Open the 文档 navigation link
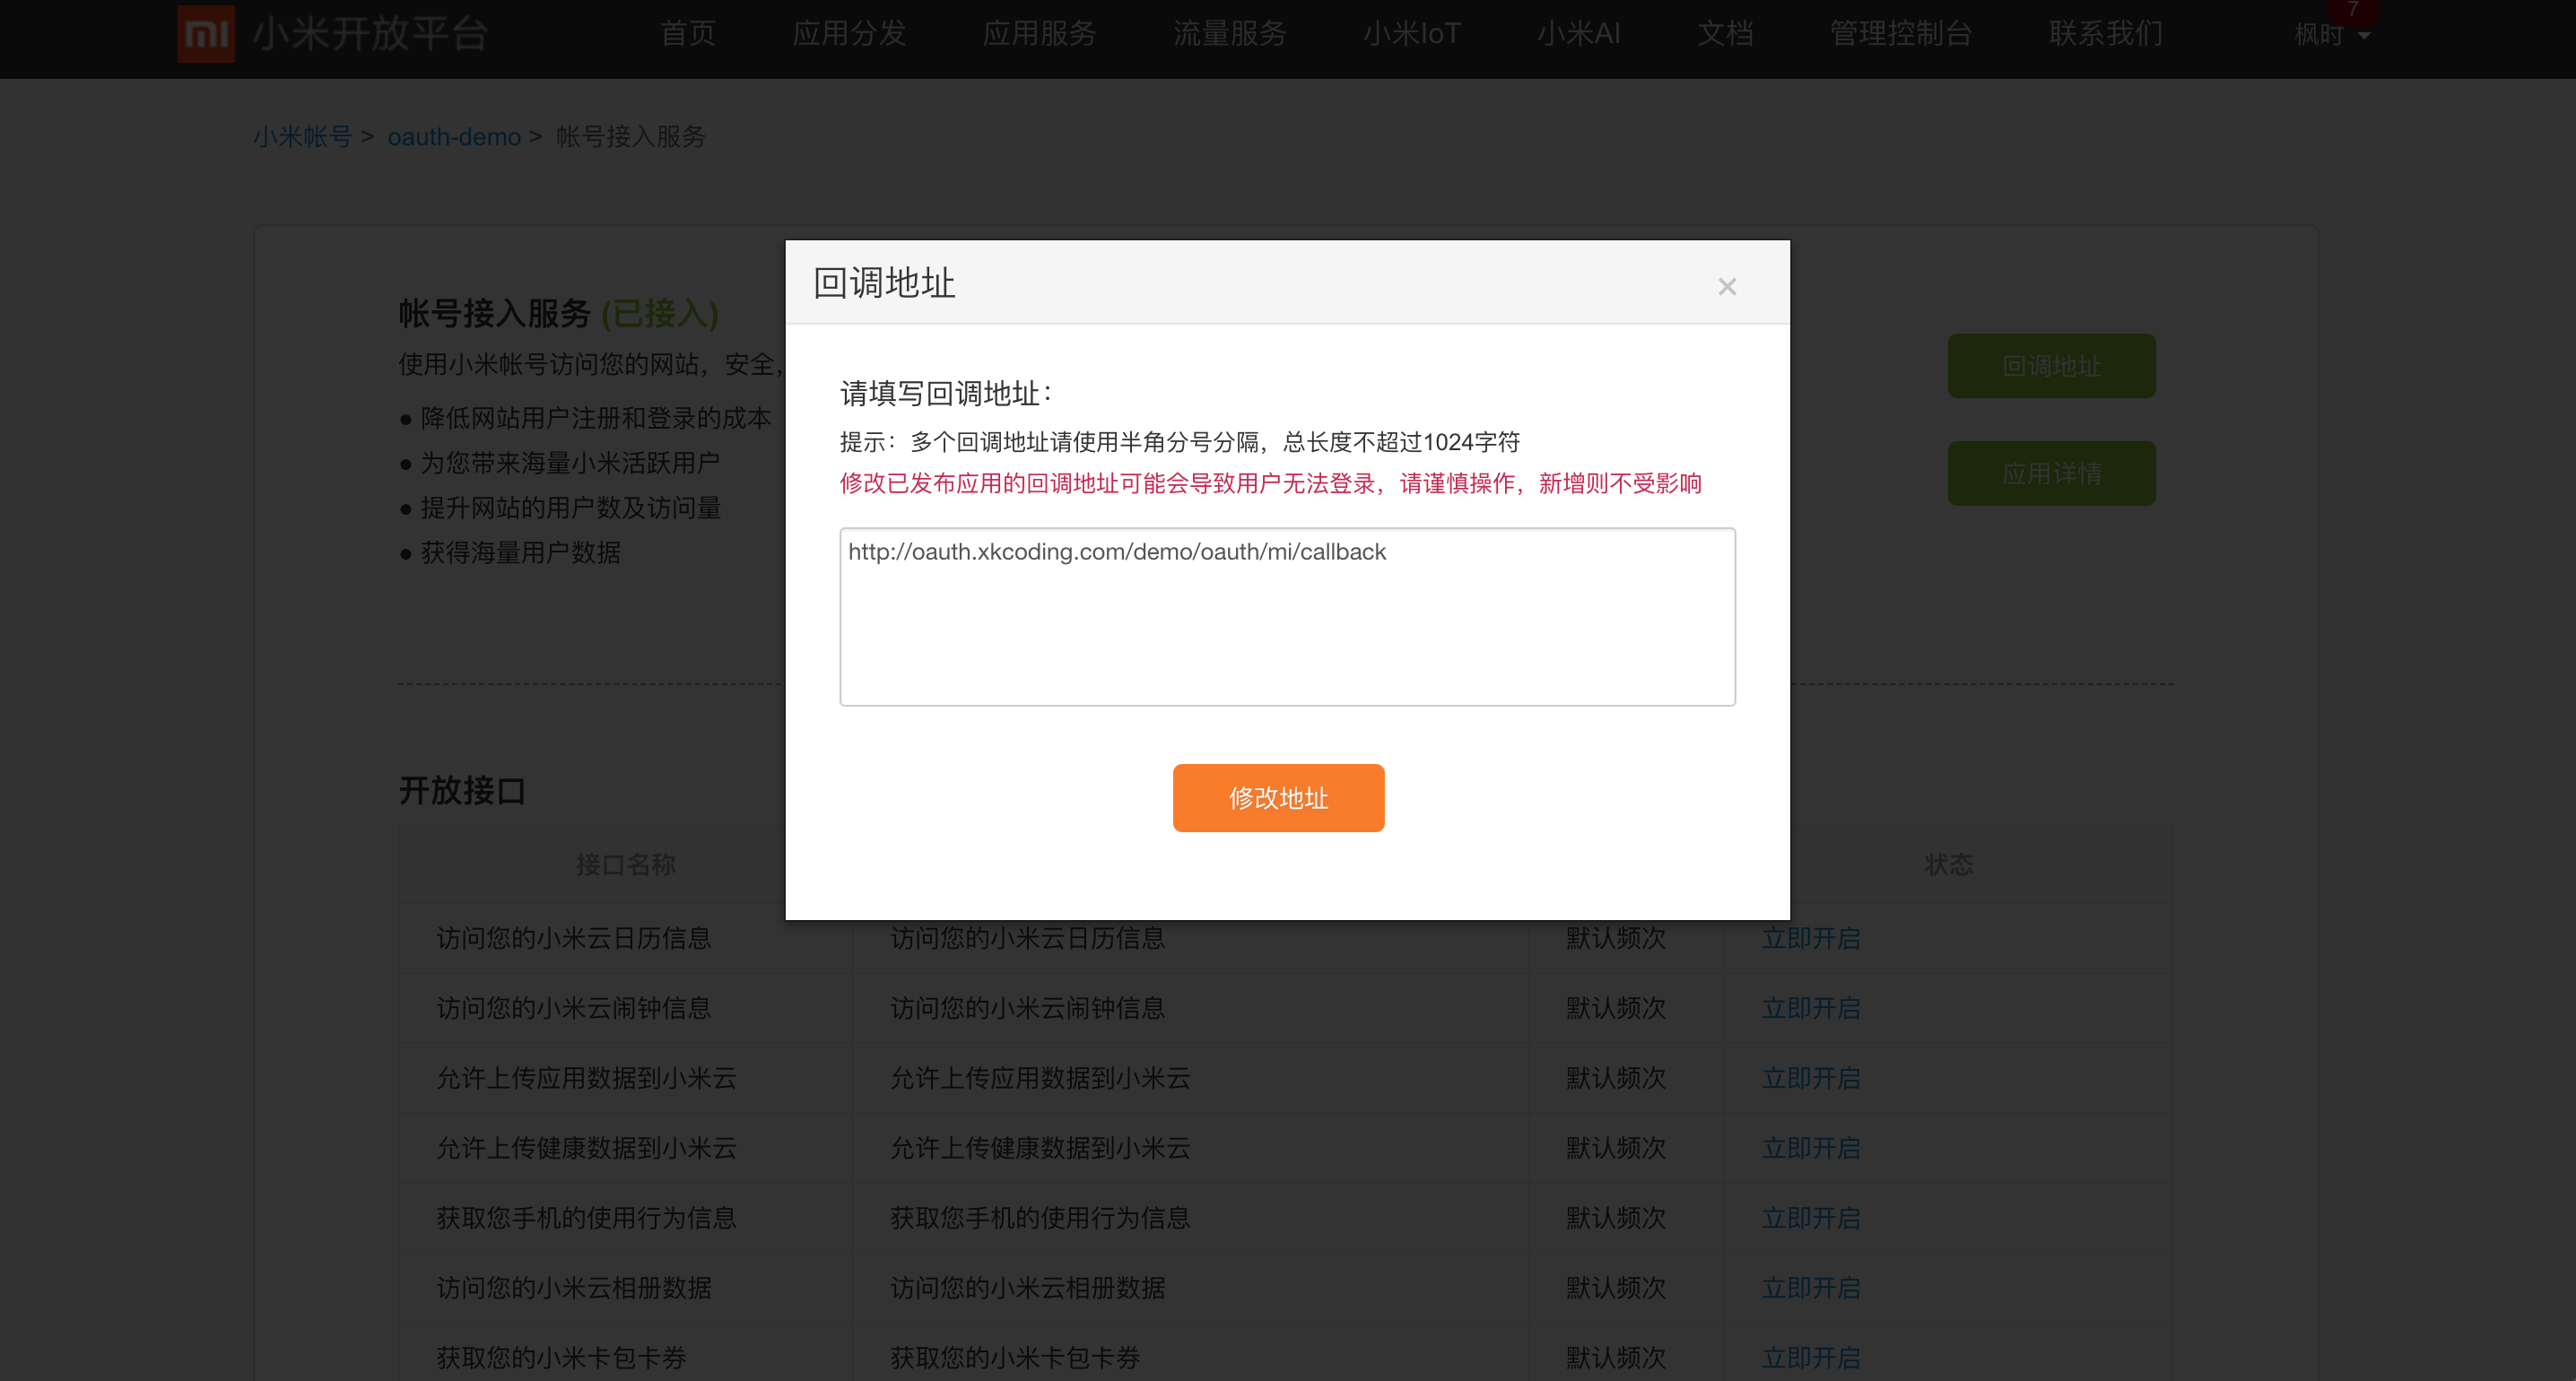The height and width of the screenshot is (1381, 2576). (1725, 34)
